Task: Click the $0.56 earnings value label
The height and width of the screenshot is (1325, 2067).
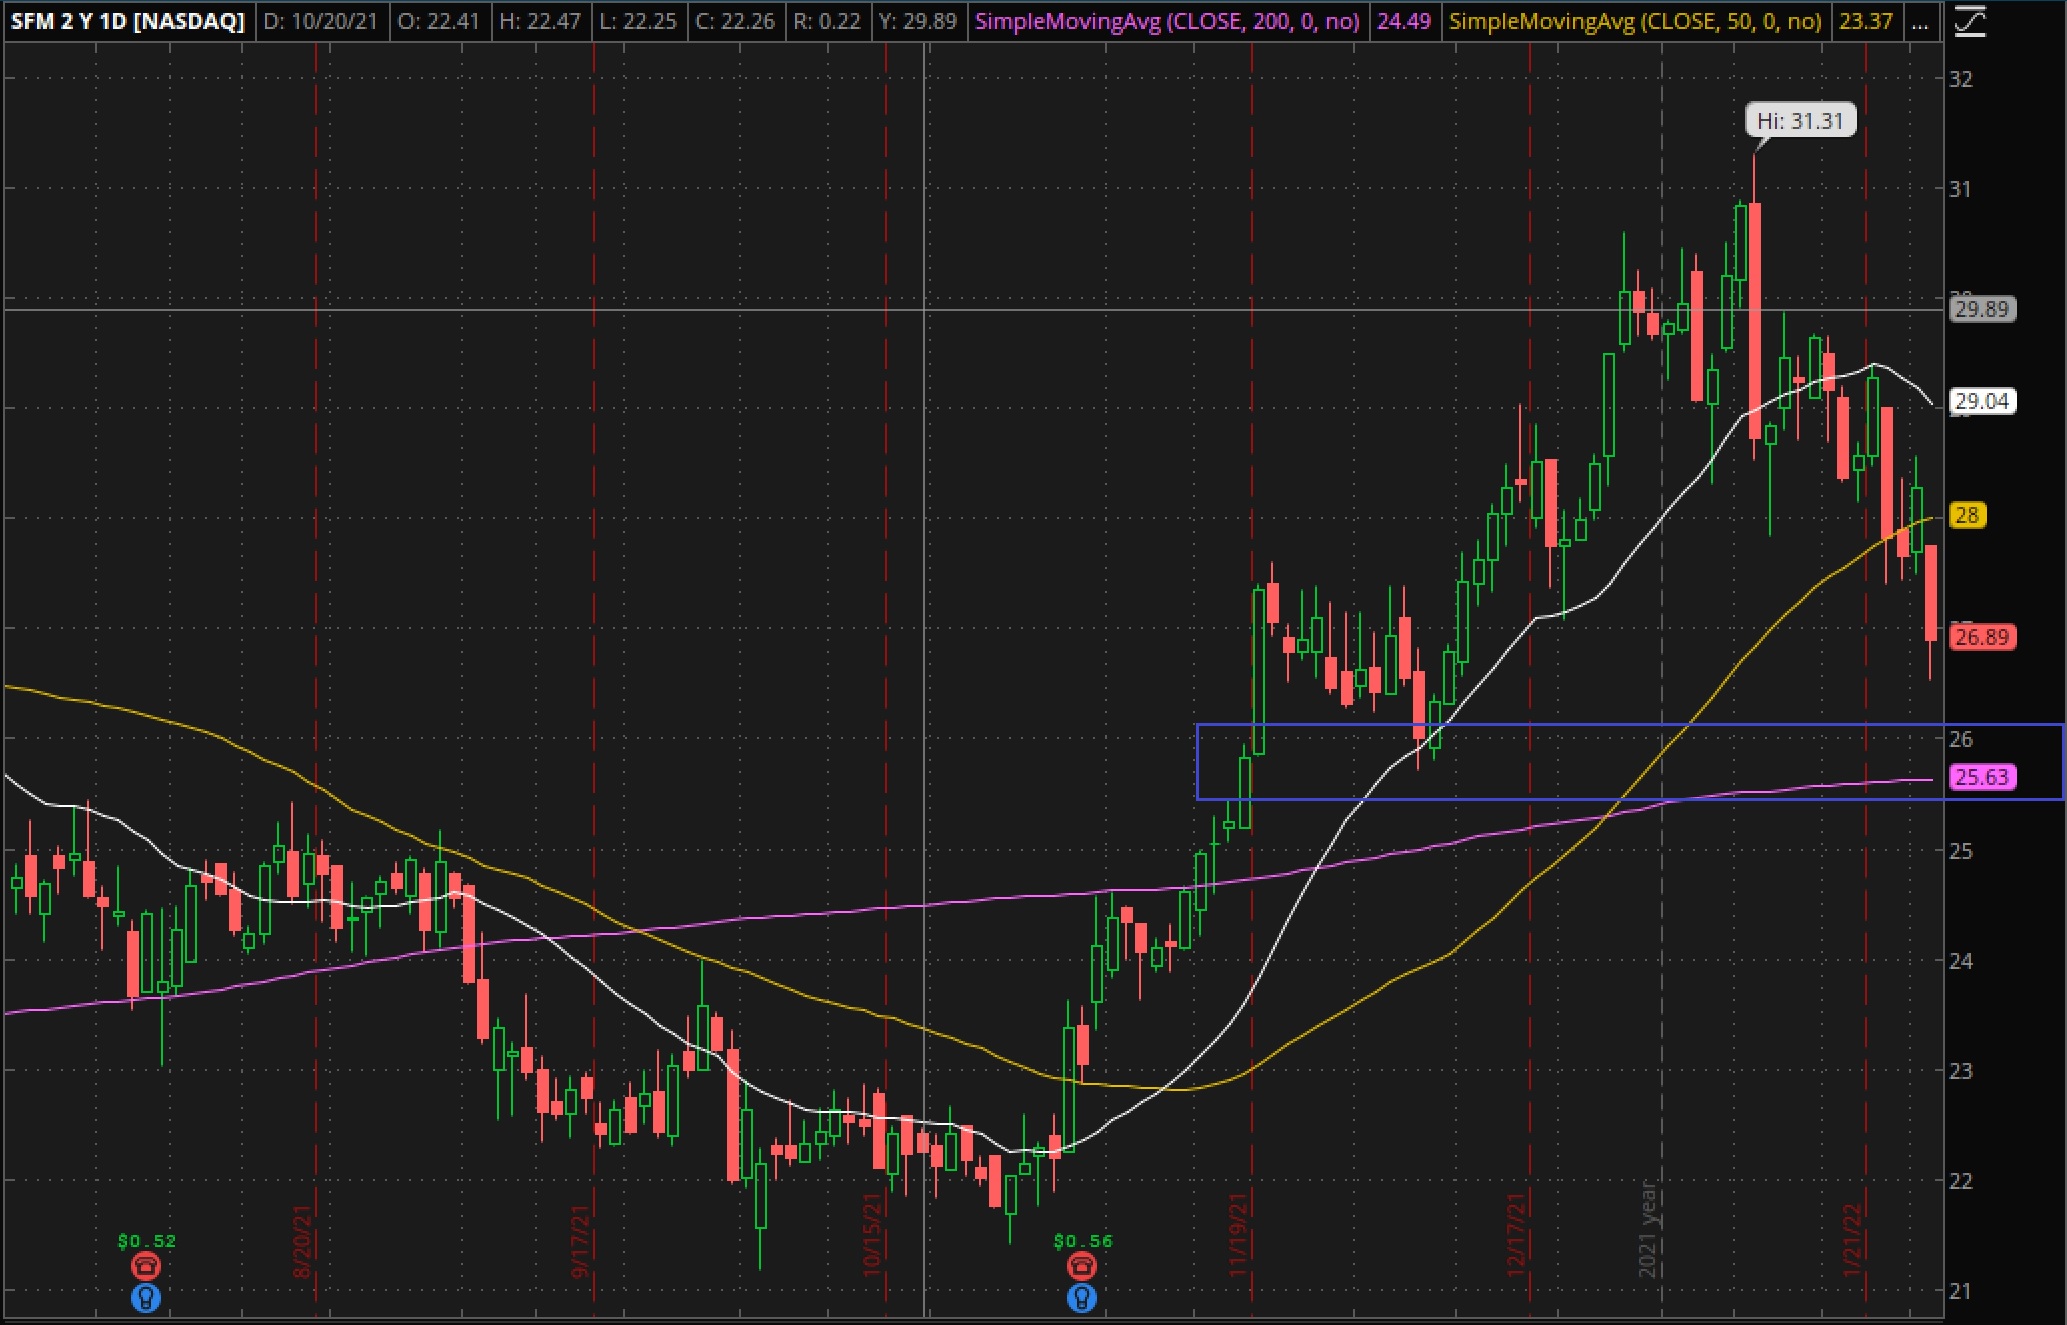Action: pos(1082,1241)
